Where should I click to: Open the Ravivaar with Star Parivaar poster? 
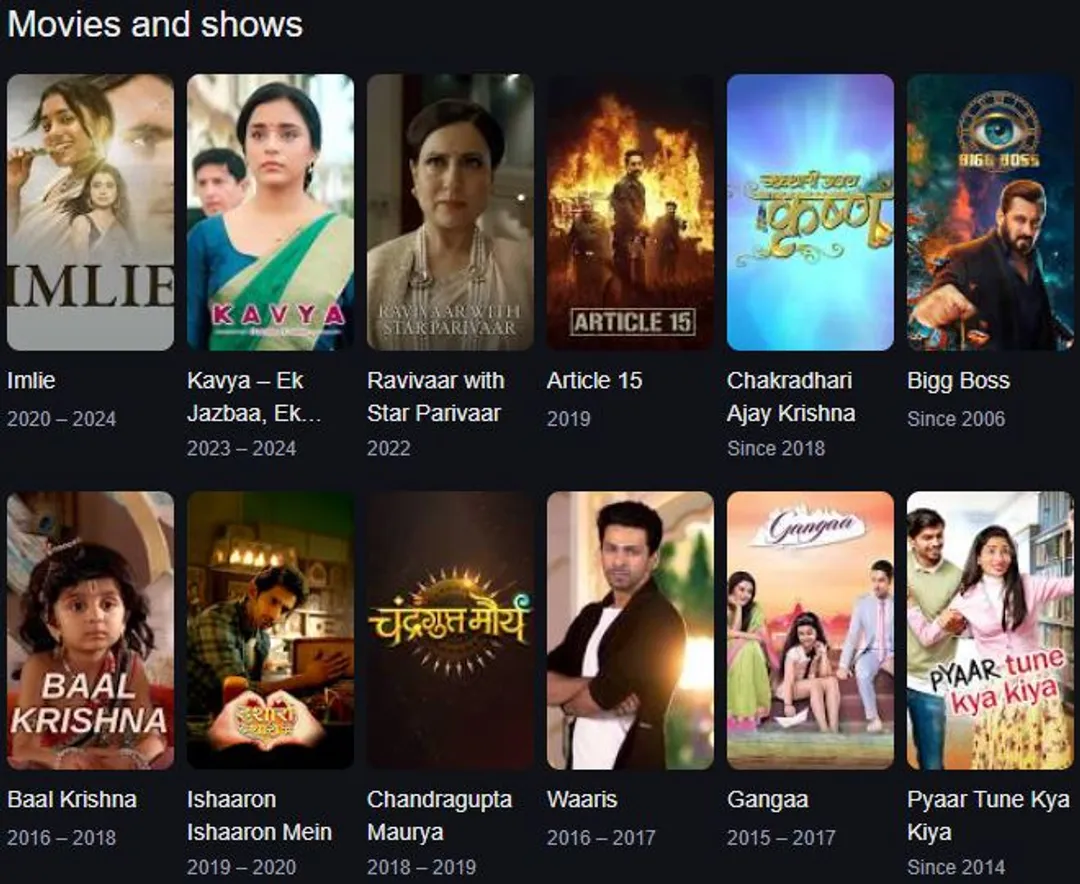click(450, 212)
